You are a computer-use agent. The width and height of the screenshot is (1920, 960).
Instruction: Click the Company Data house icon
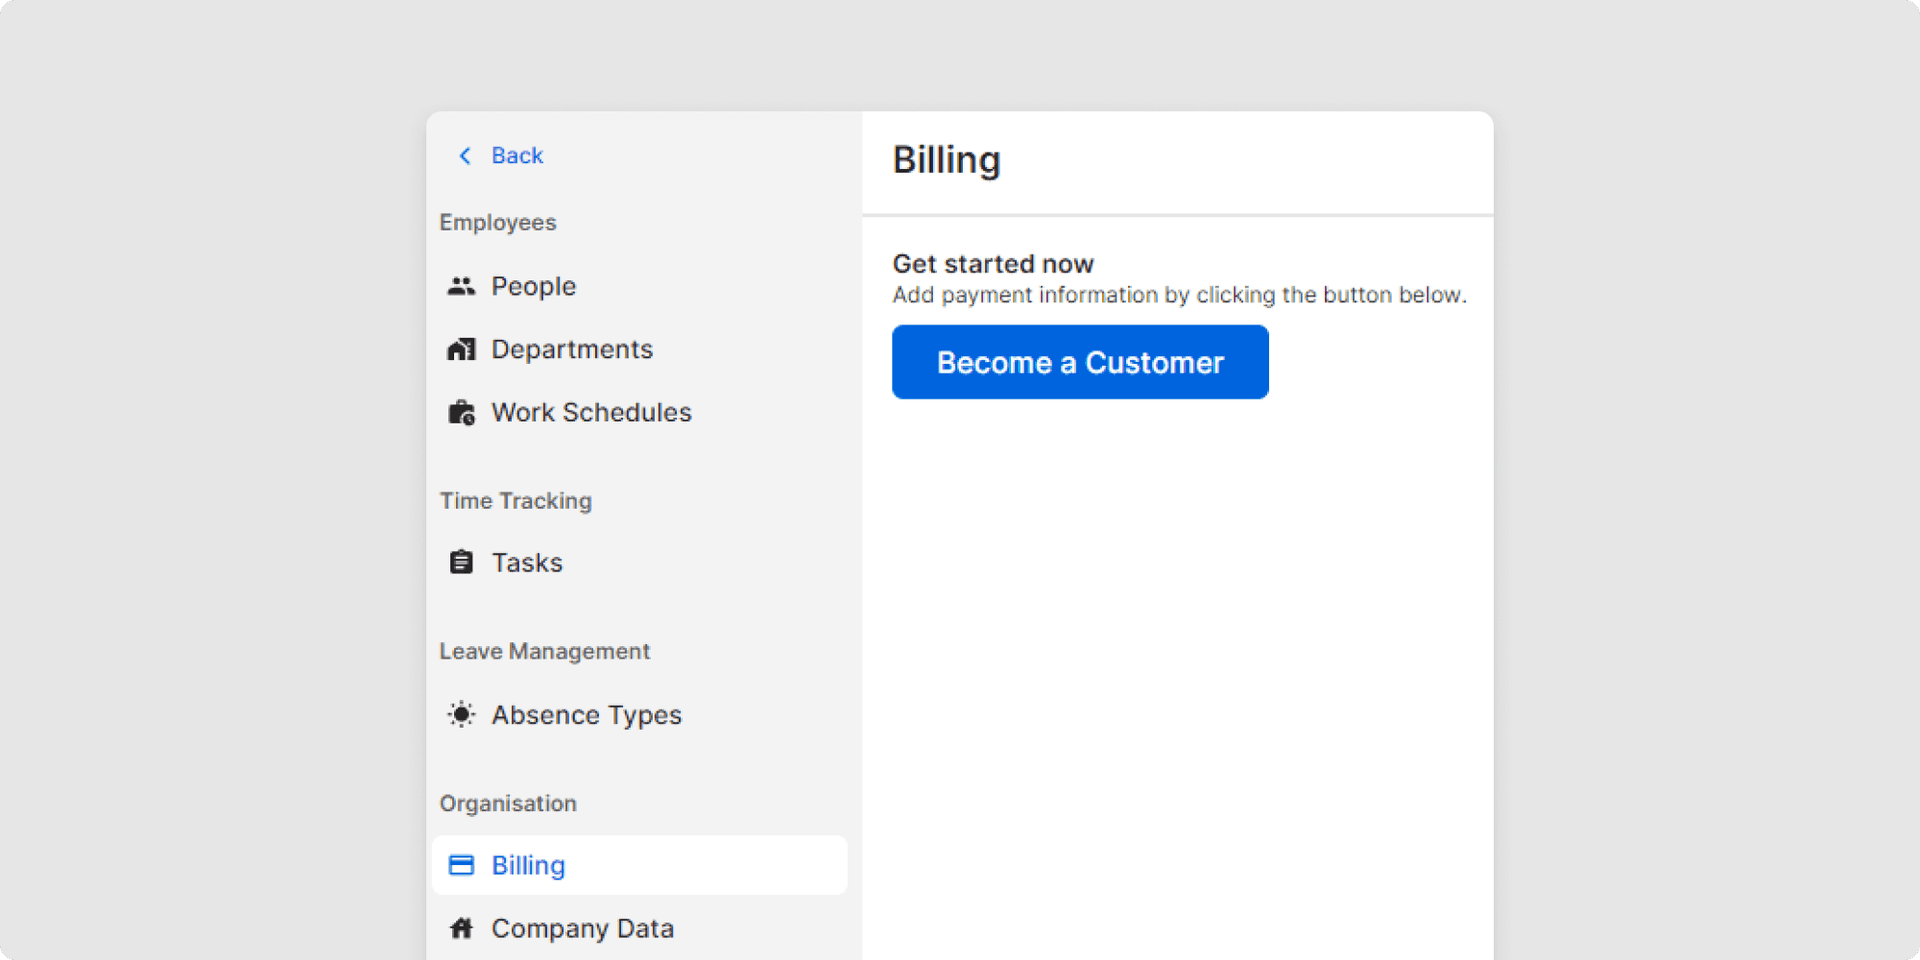[x=461, y=929]
